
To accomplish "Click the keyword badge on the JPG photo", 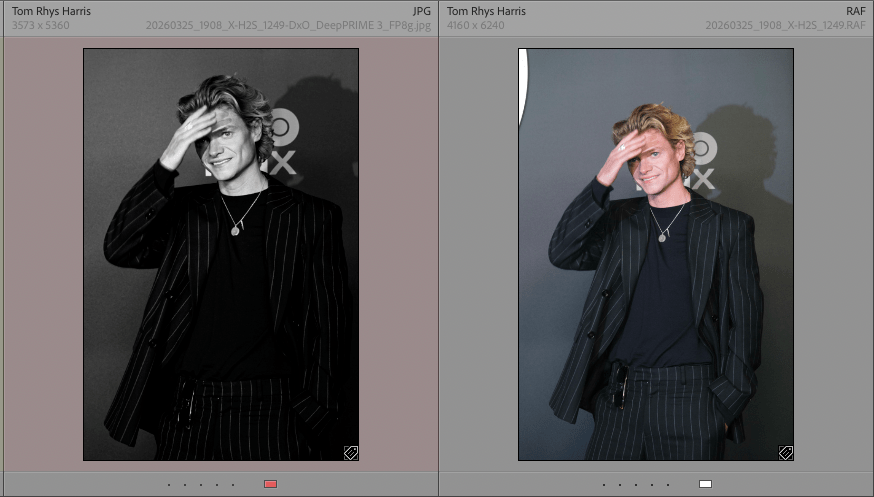I will (x=351, y=452).
